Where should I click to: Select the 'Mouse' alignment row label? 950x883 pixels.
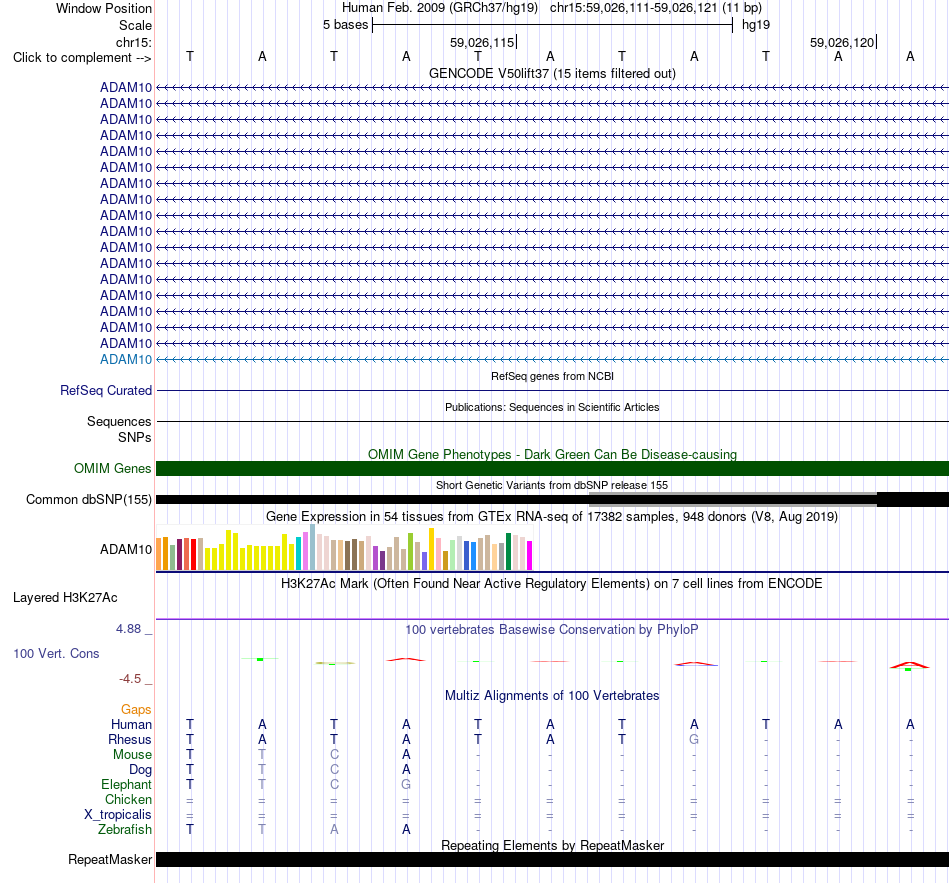pos(132,755)
